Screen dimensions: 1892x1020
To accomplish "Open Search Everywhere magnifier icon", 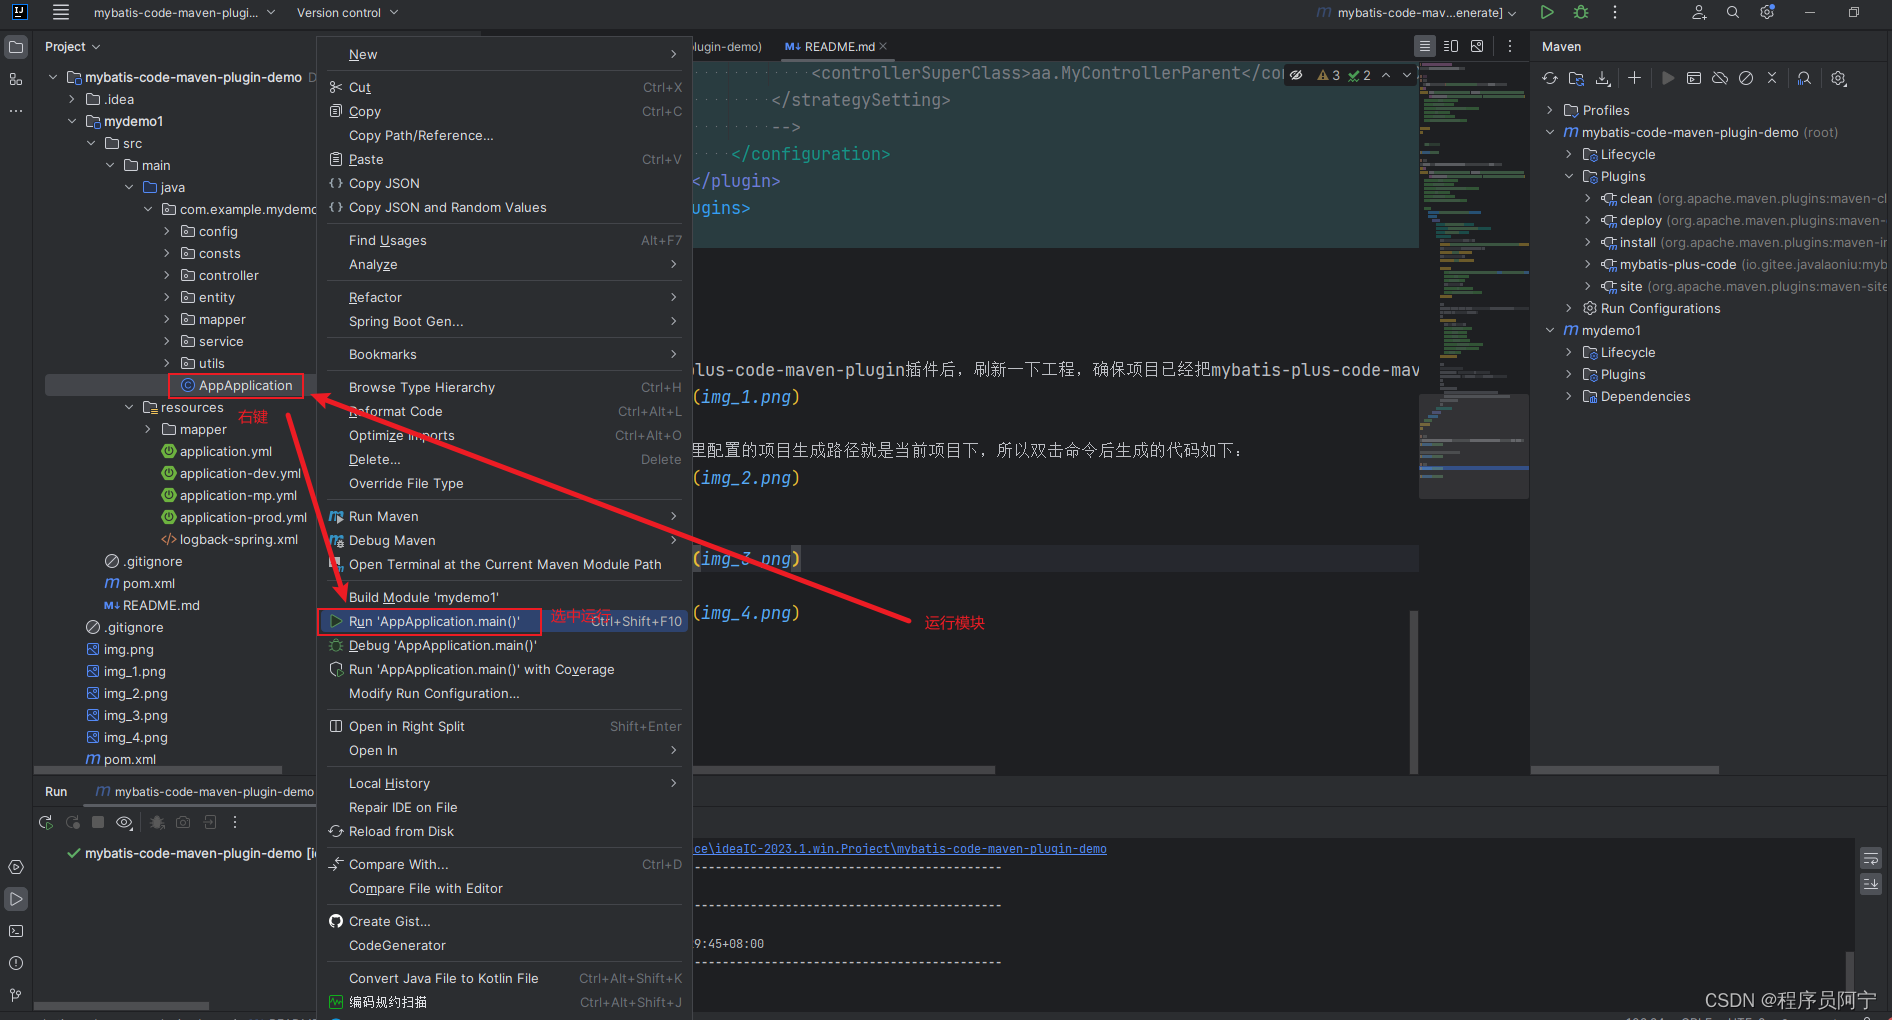I will click(x=1733, y=12).
